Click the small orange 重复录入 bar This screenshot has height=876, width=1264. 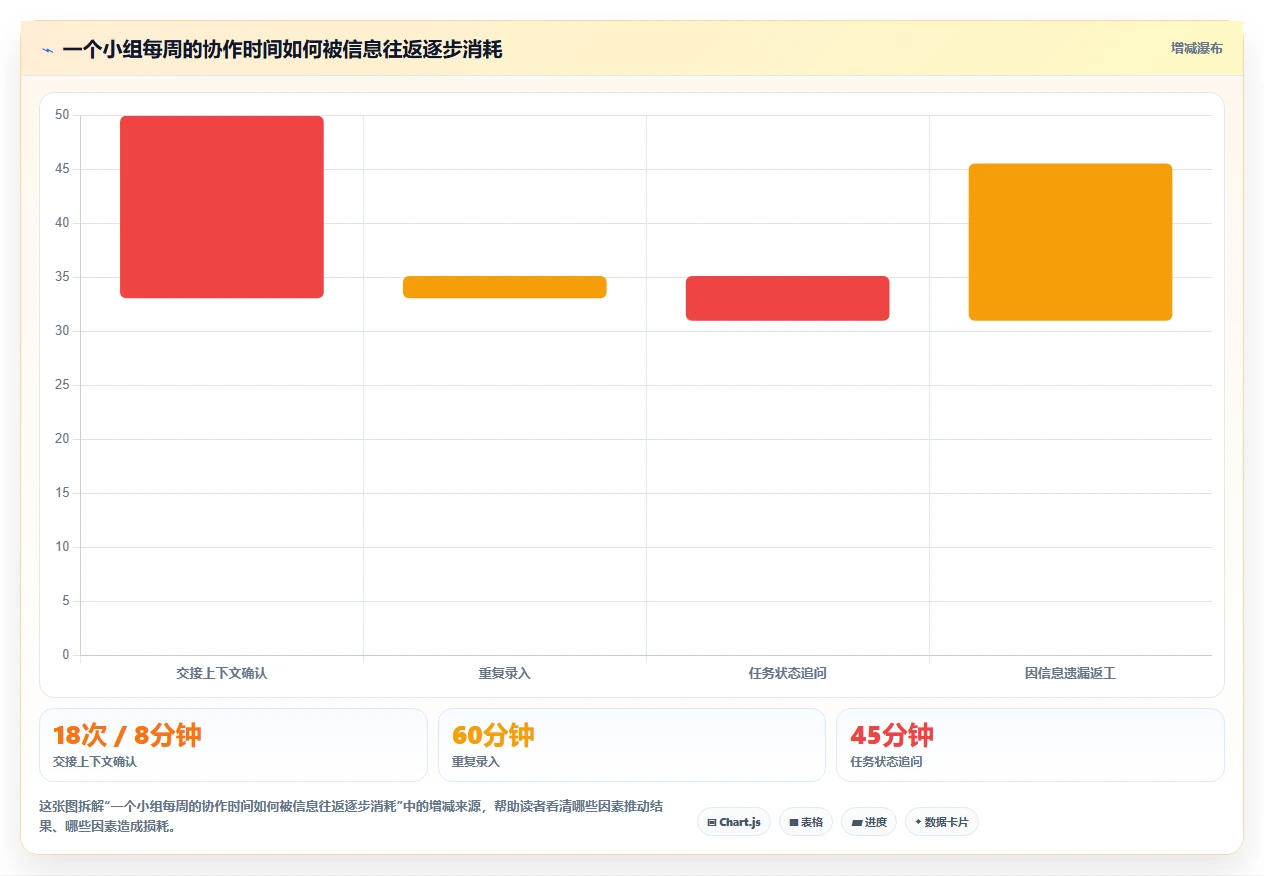click(505, 287)
